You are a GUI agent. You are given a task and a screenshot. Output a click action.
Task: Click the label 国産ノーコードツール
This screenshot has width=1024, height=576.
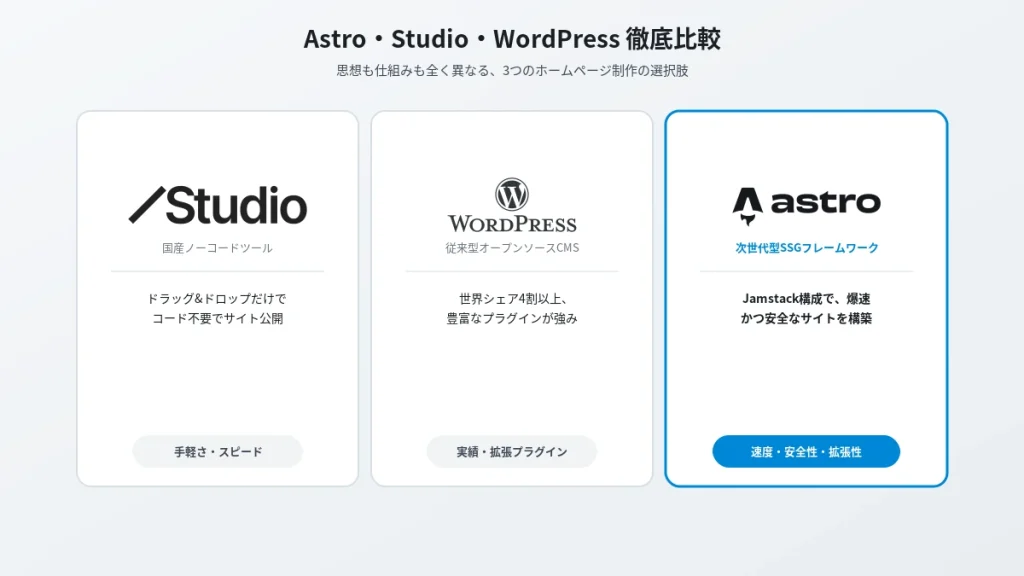pyautogui.click(x=217, y=248)
